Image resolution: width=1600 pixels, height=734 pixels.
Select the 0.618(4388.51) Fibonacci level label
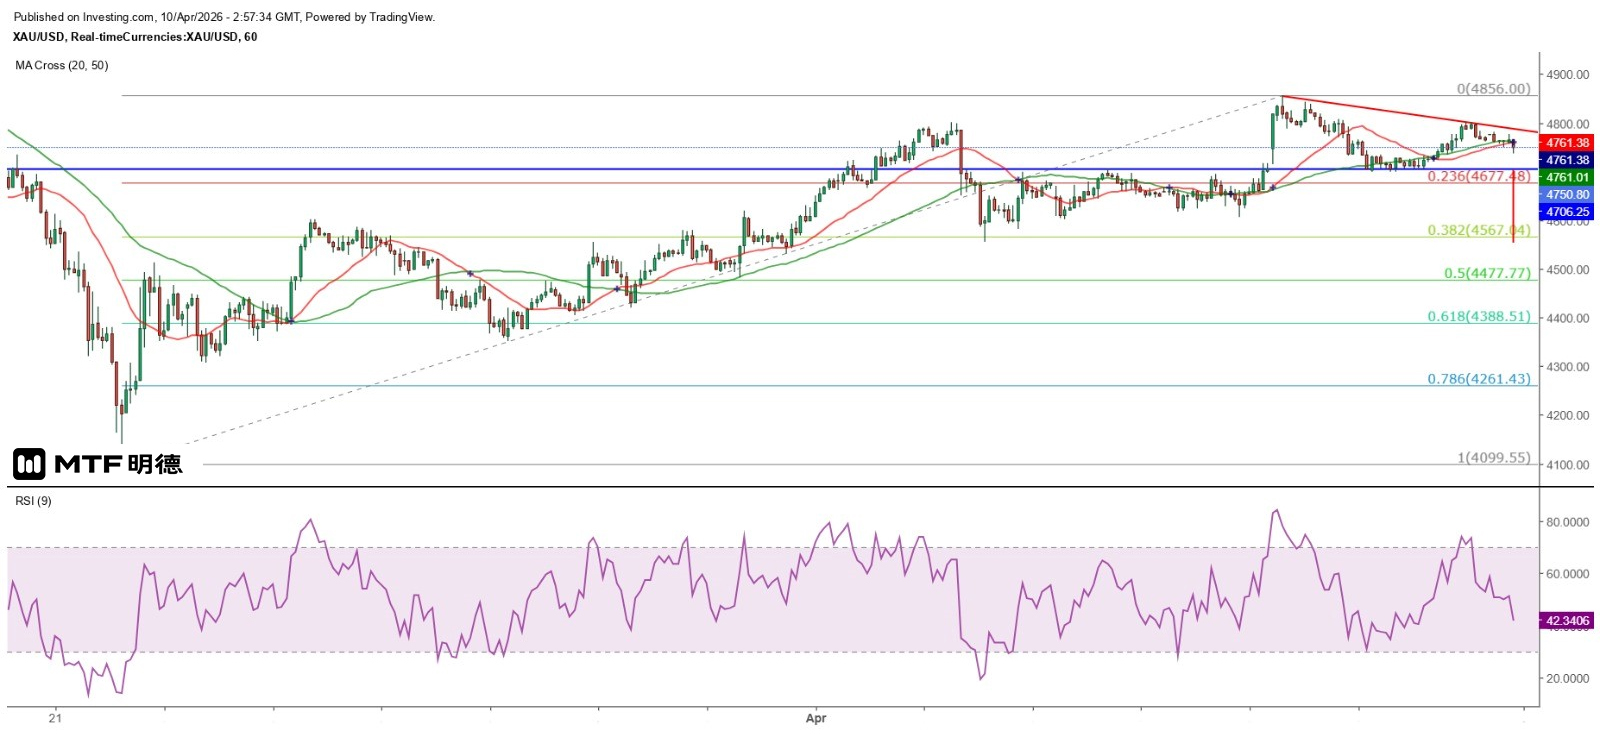[x=1478, y=316]
